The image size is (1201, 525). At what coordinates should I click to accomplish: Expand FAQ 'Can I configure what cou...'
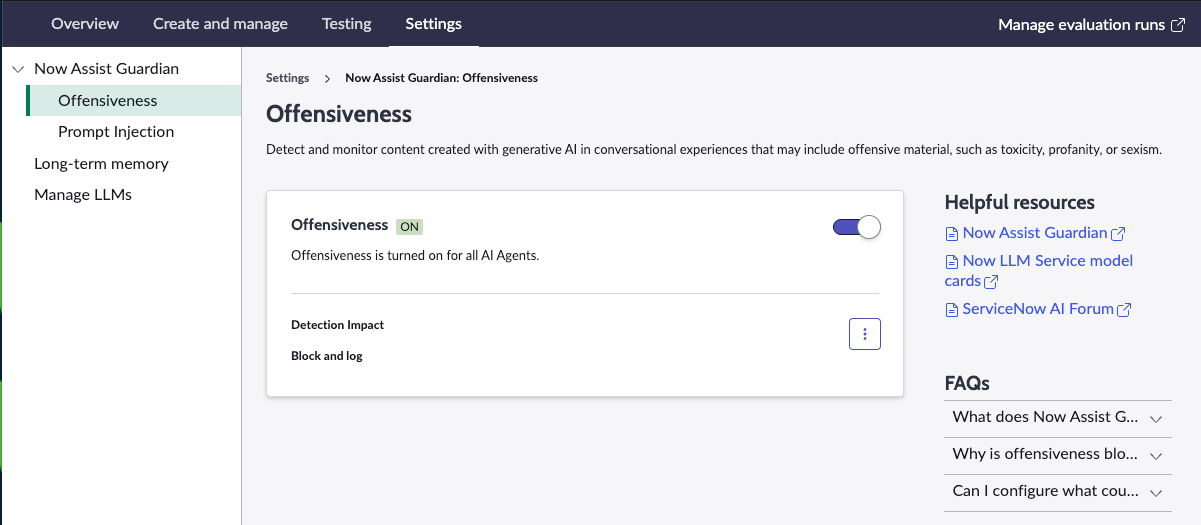coord(1058,491)
